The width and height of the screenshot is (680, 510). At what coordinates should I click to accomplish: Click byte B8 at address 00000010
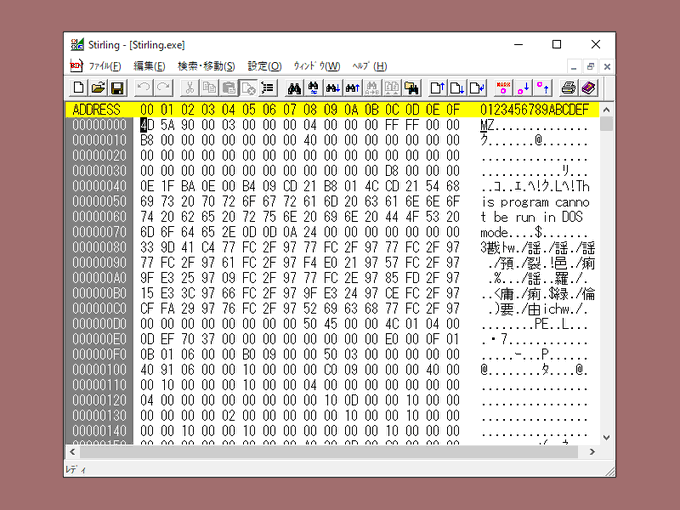tap(147, 140)
